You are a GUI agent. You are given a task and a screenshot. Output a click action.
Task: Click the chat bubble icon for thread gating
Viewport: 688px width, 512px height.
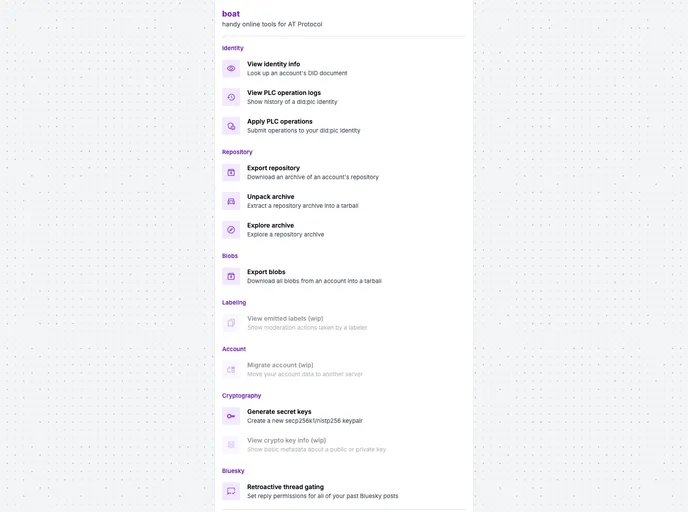click(231, 491)
